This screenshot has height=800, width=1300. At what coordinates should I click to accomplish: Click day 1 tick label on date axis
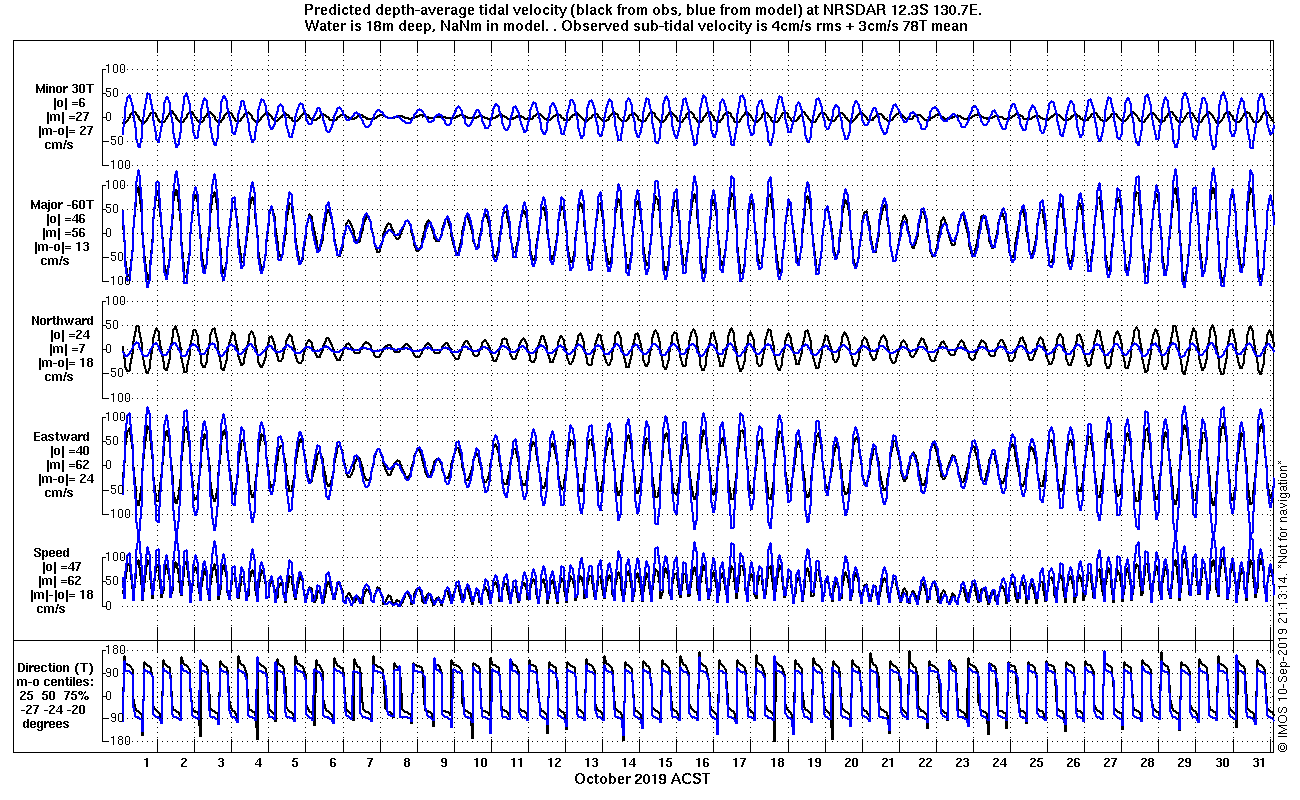click(x=147, y=762)
